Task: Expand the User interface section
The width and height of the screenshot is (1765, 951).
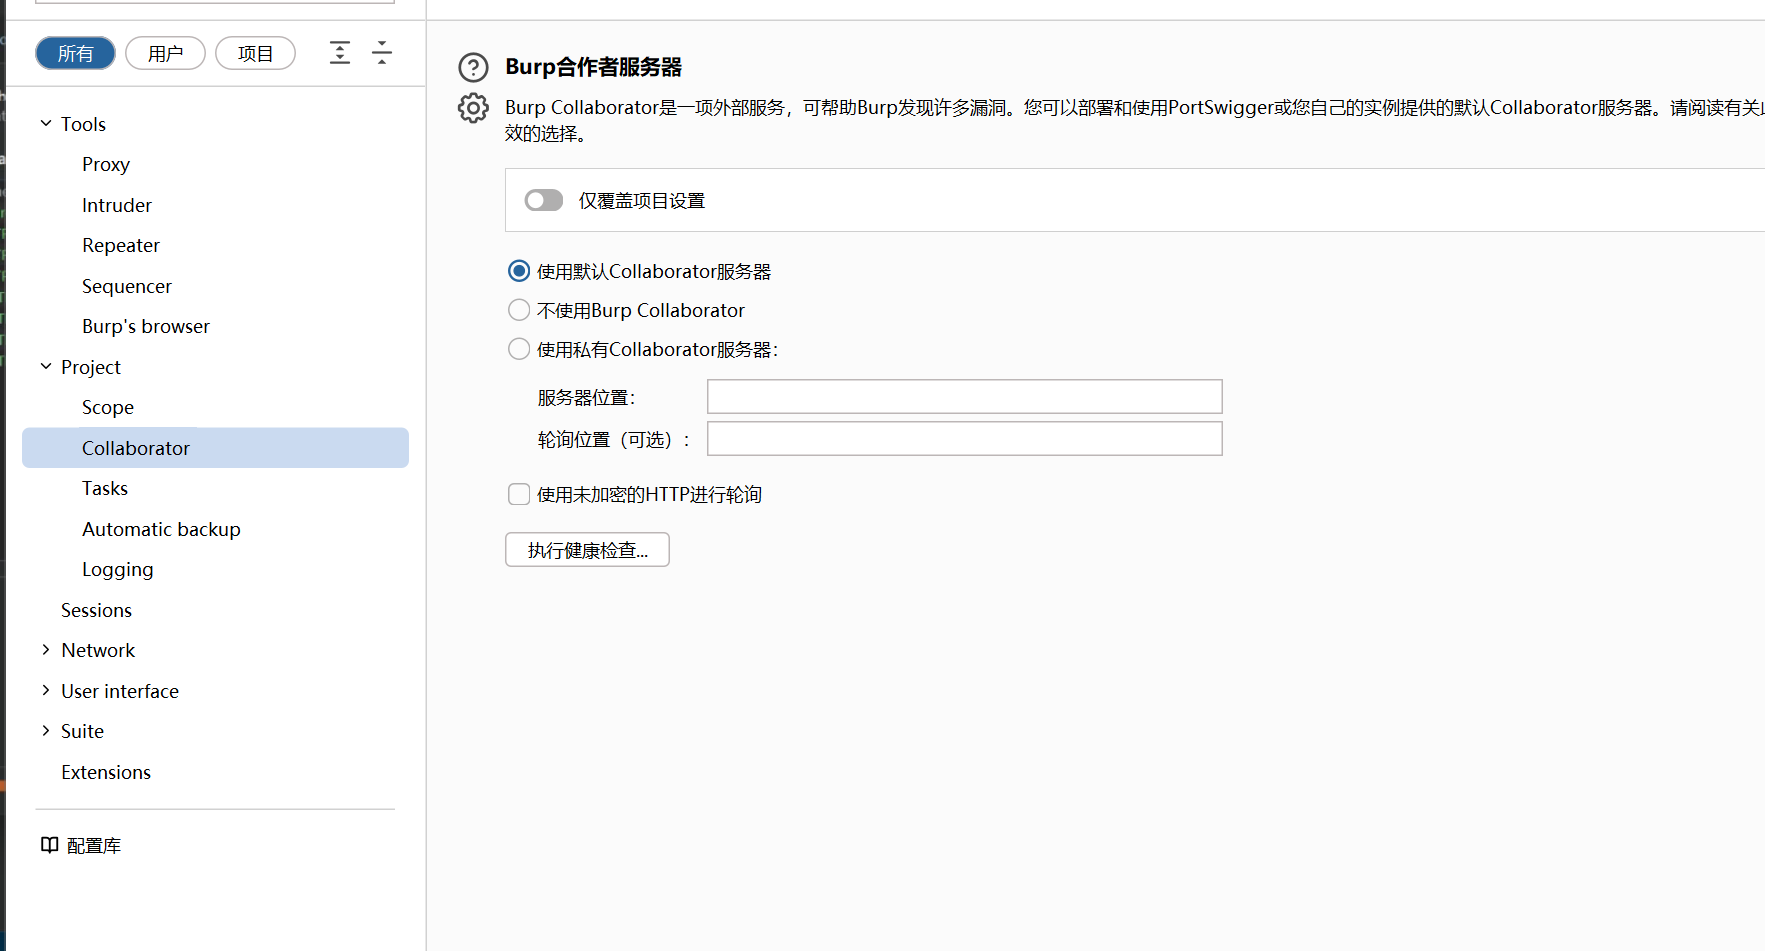Action: click(x=46, y=691)
